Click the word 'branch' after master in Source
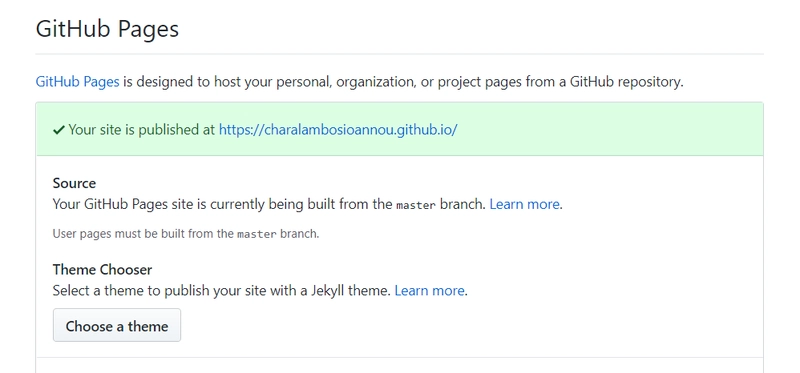Viewport: 800px width, 373px height. tap(462, 204)
